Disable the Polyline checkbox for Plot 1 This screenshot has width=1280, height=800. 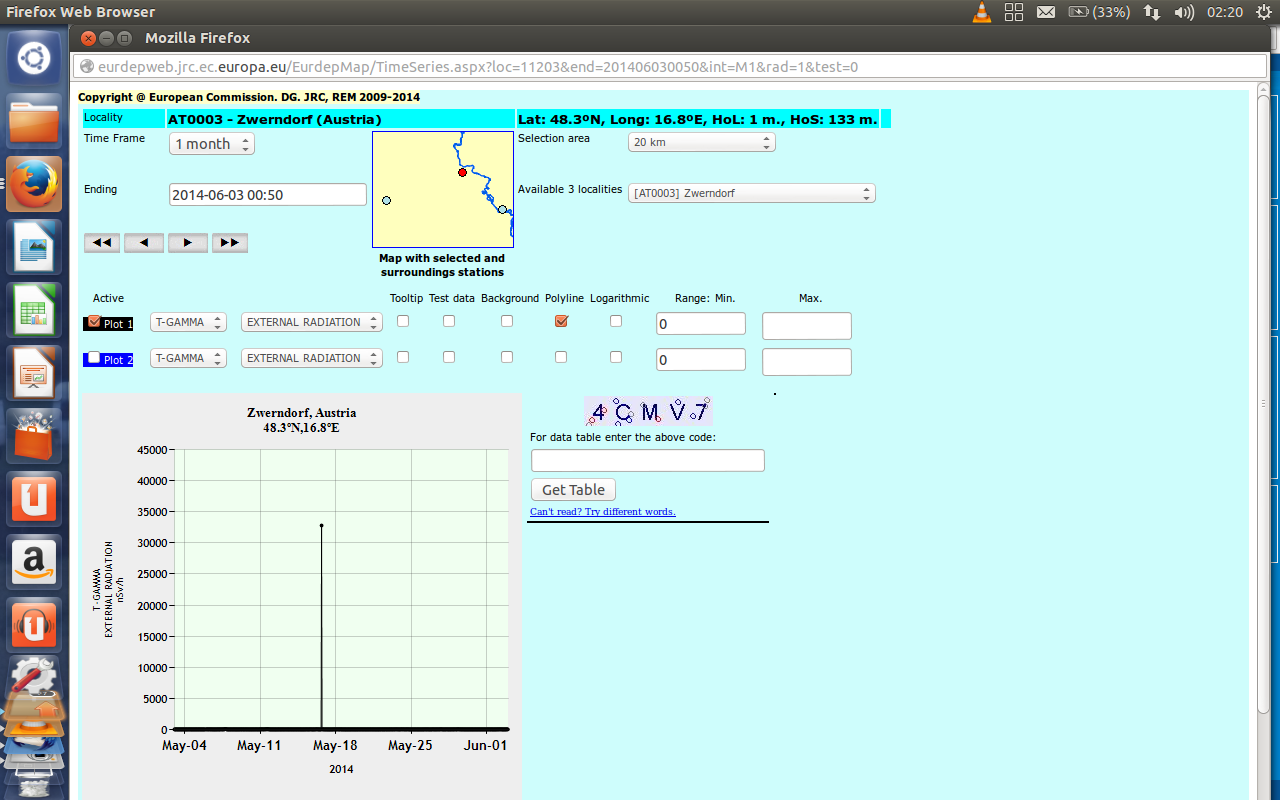(561, 321)
